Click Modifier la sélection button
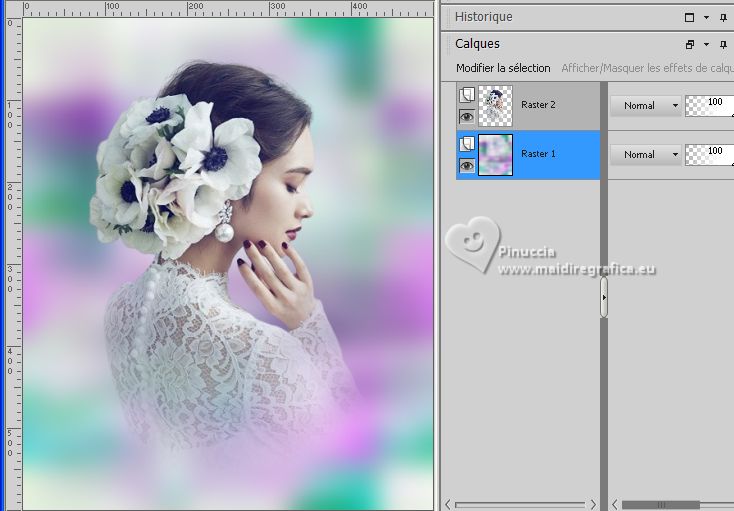734x511 pixels. (x=503, y=68)
